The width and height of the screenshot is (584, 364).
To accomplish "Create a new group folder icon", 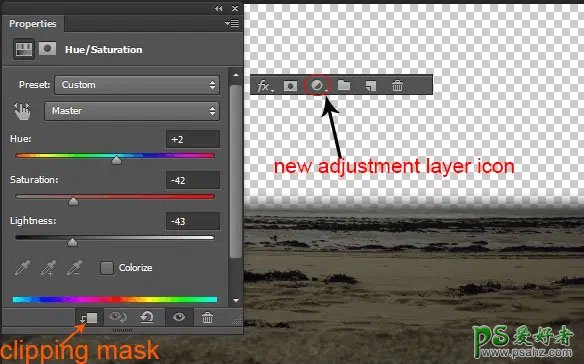I will click(x=344, y=85).
